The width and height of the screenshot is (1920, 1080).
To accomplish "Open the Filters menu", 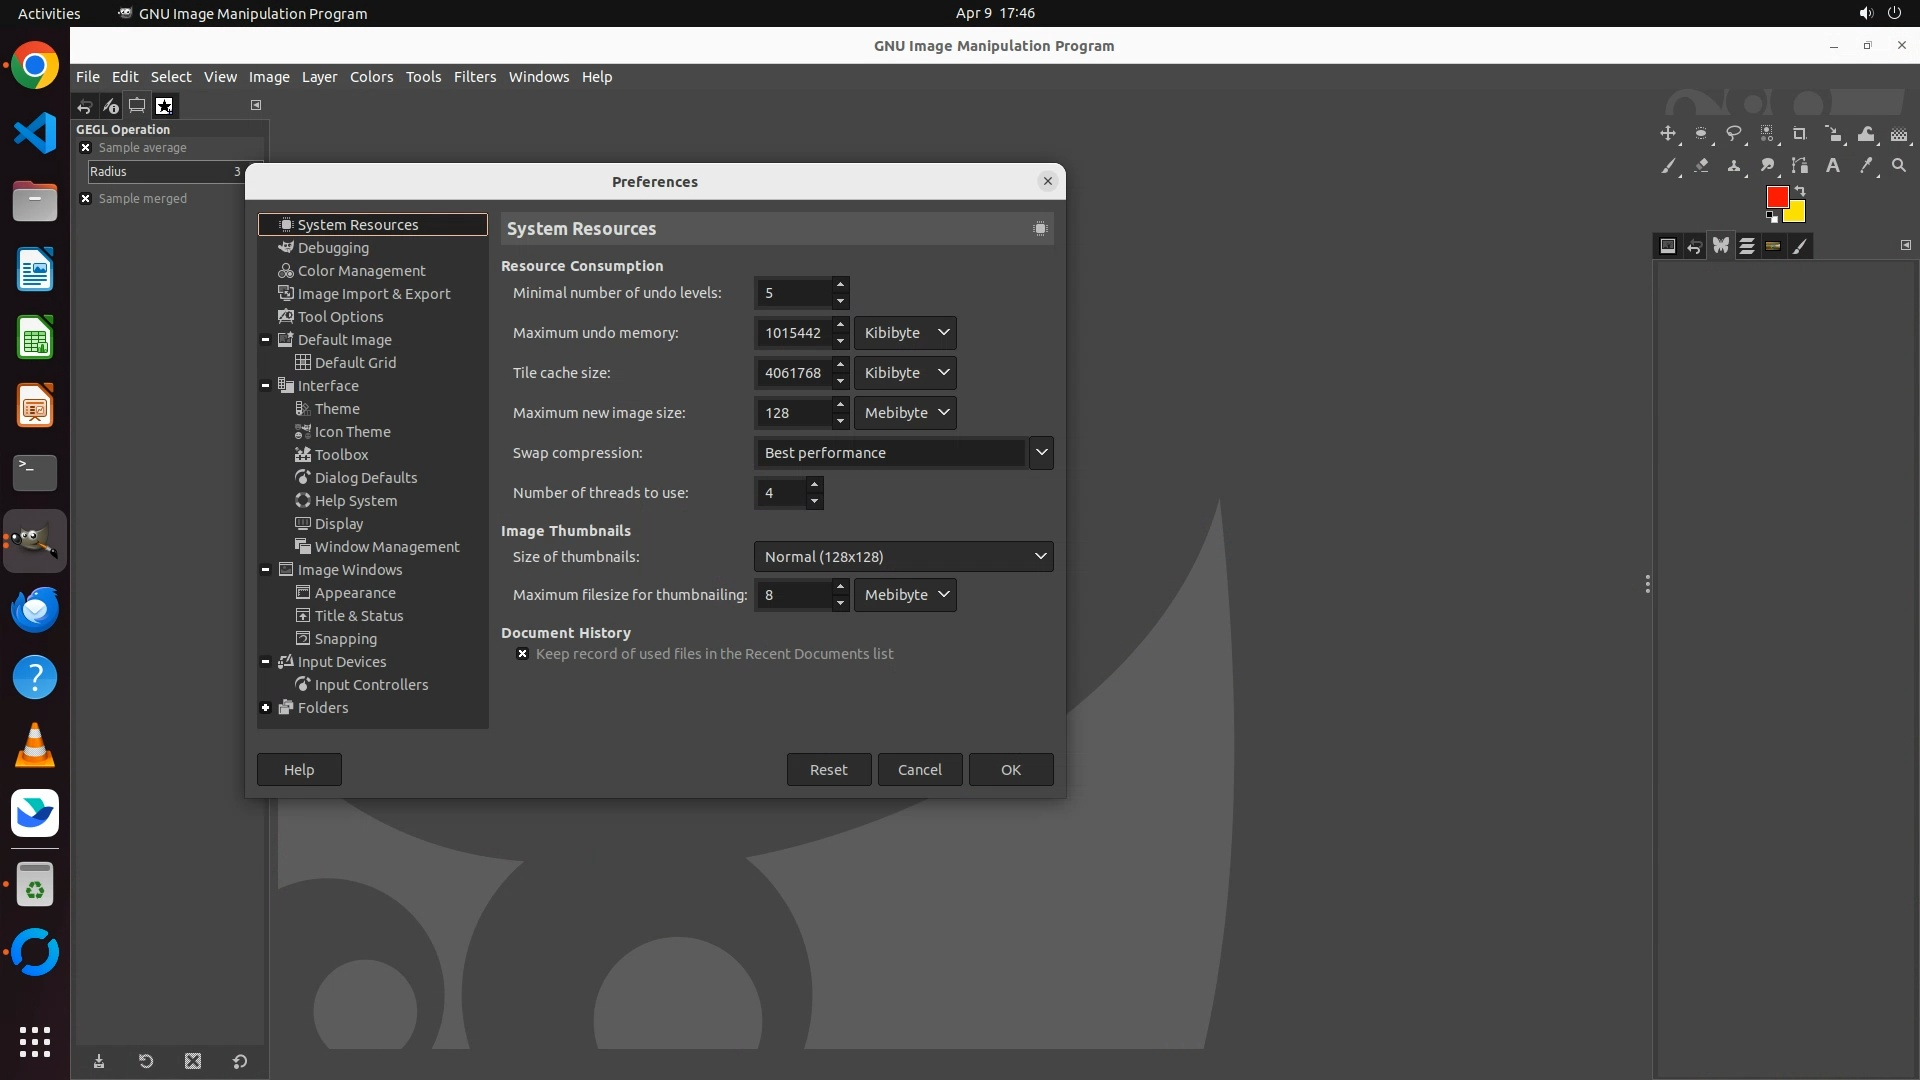I will coord(474,77).
